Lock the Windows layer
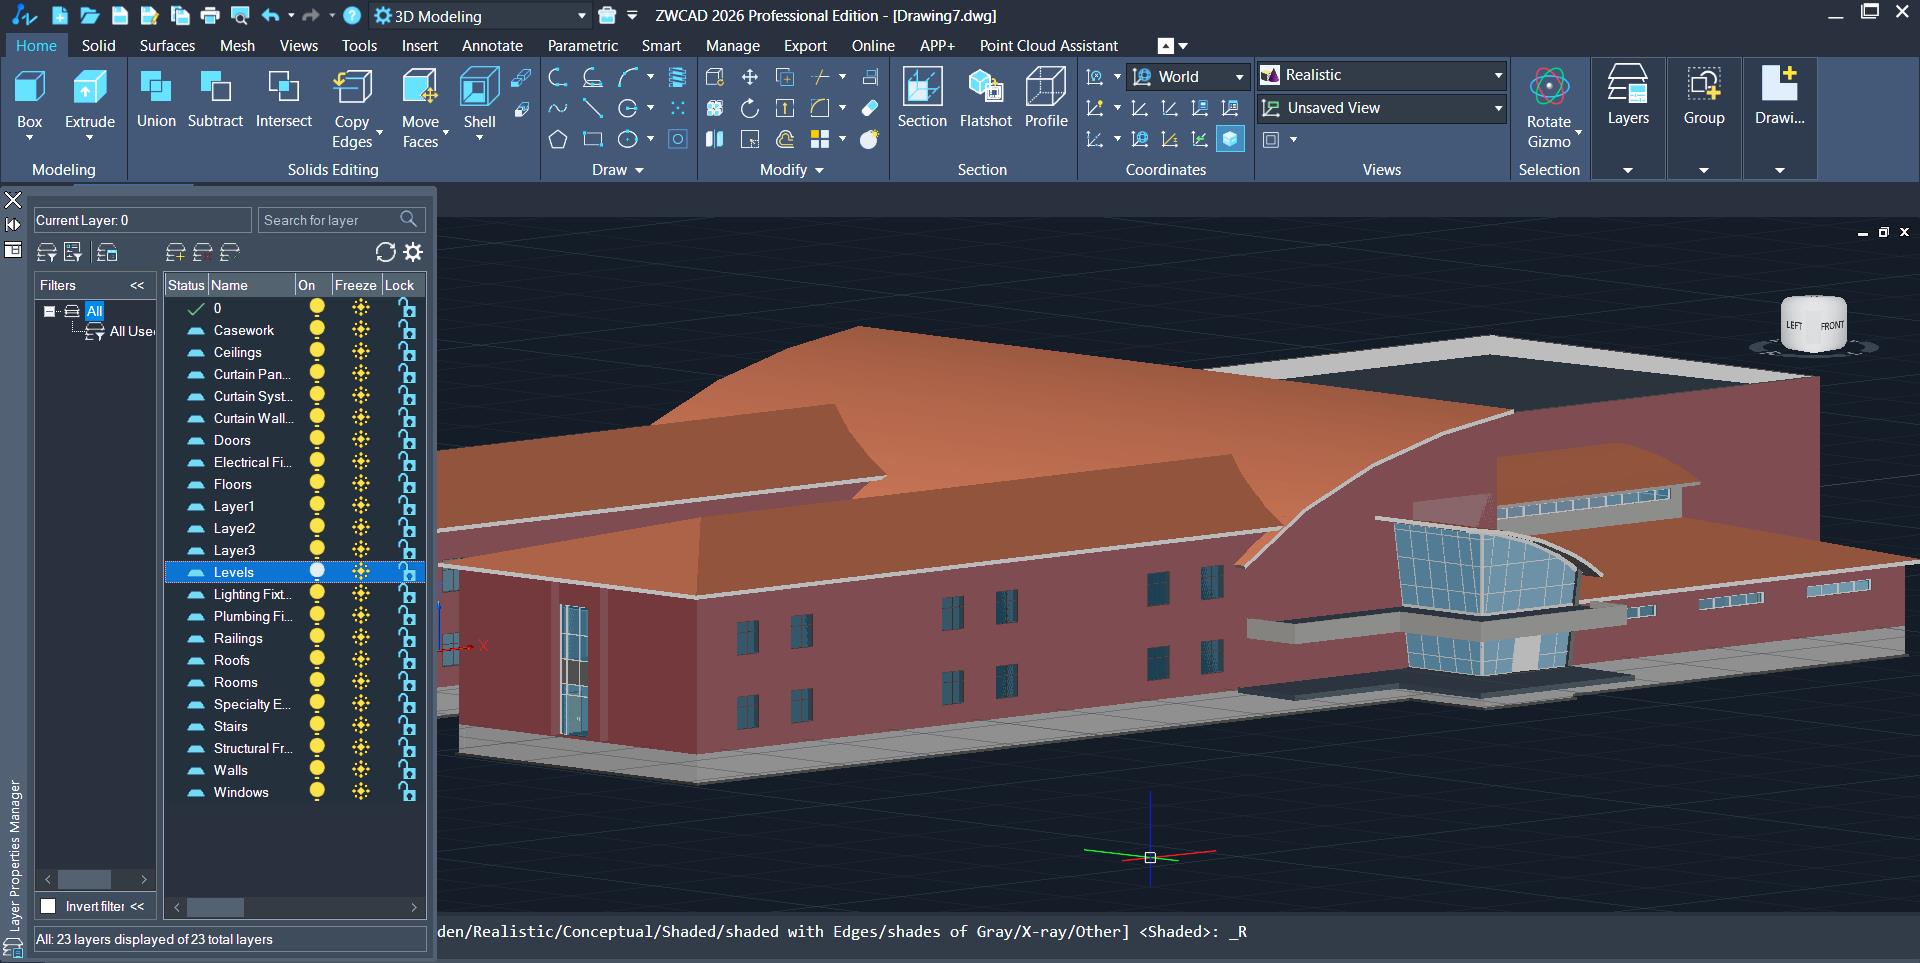Image resolution: width=1920 pixels, height=963 pixels. pos(407,791)
